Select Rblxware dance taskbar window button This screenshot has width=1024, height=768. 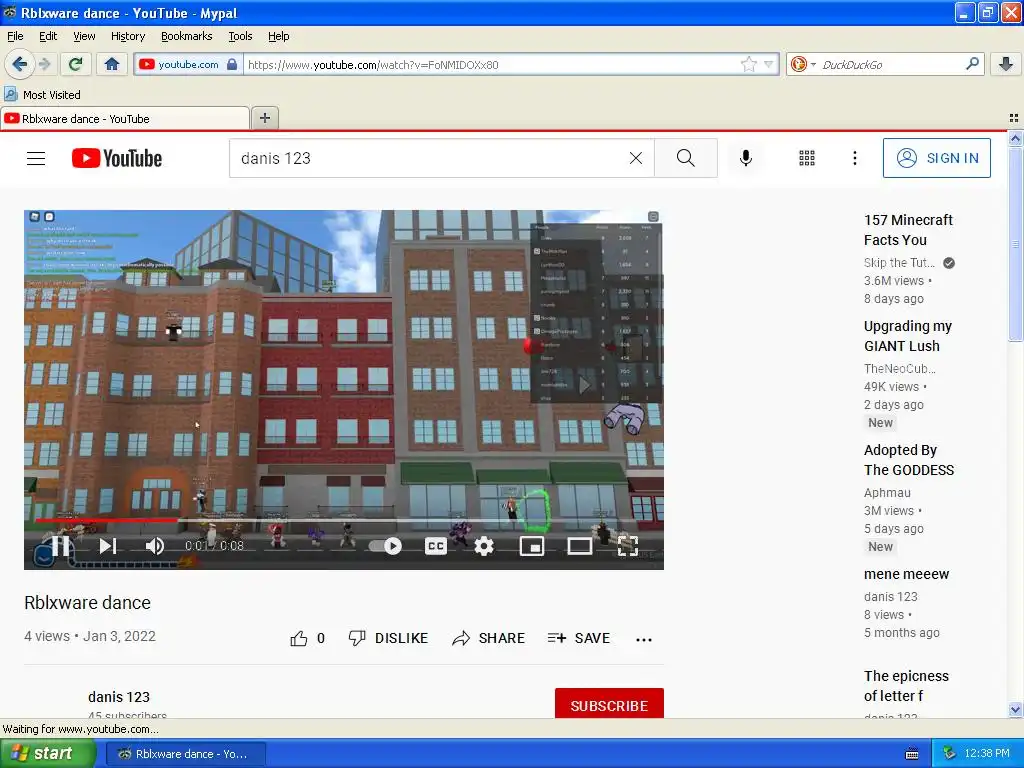pos(185,754)
